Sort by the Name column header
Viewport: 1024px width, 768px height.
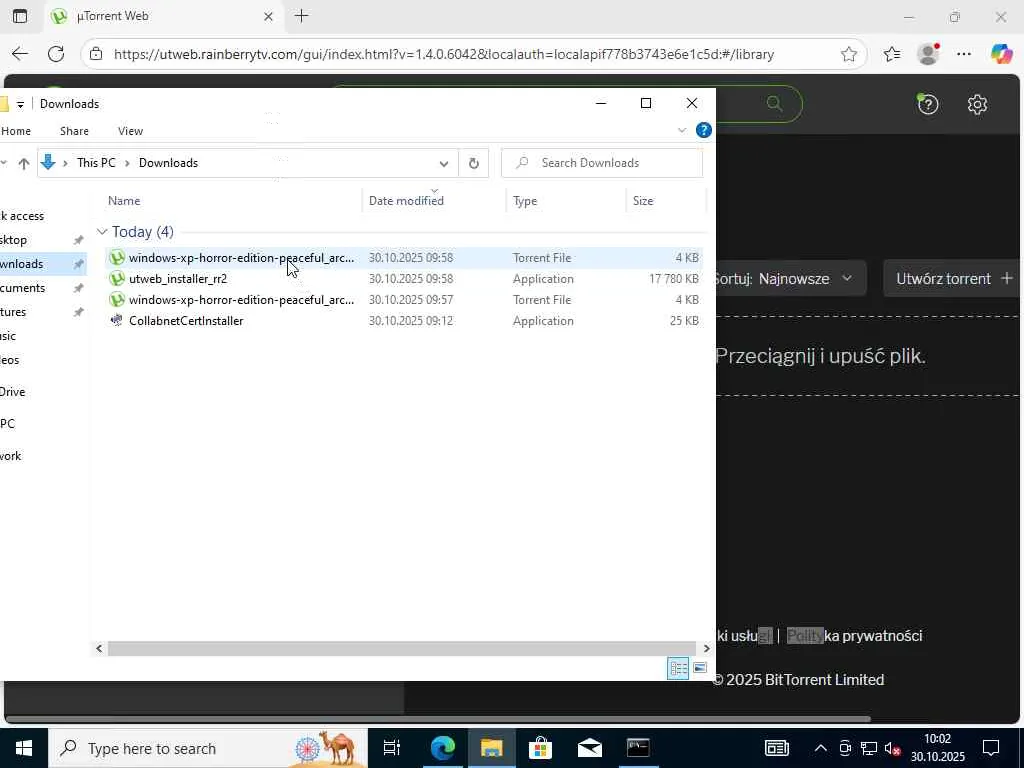point(232,200)
